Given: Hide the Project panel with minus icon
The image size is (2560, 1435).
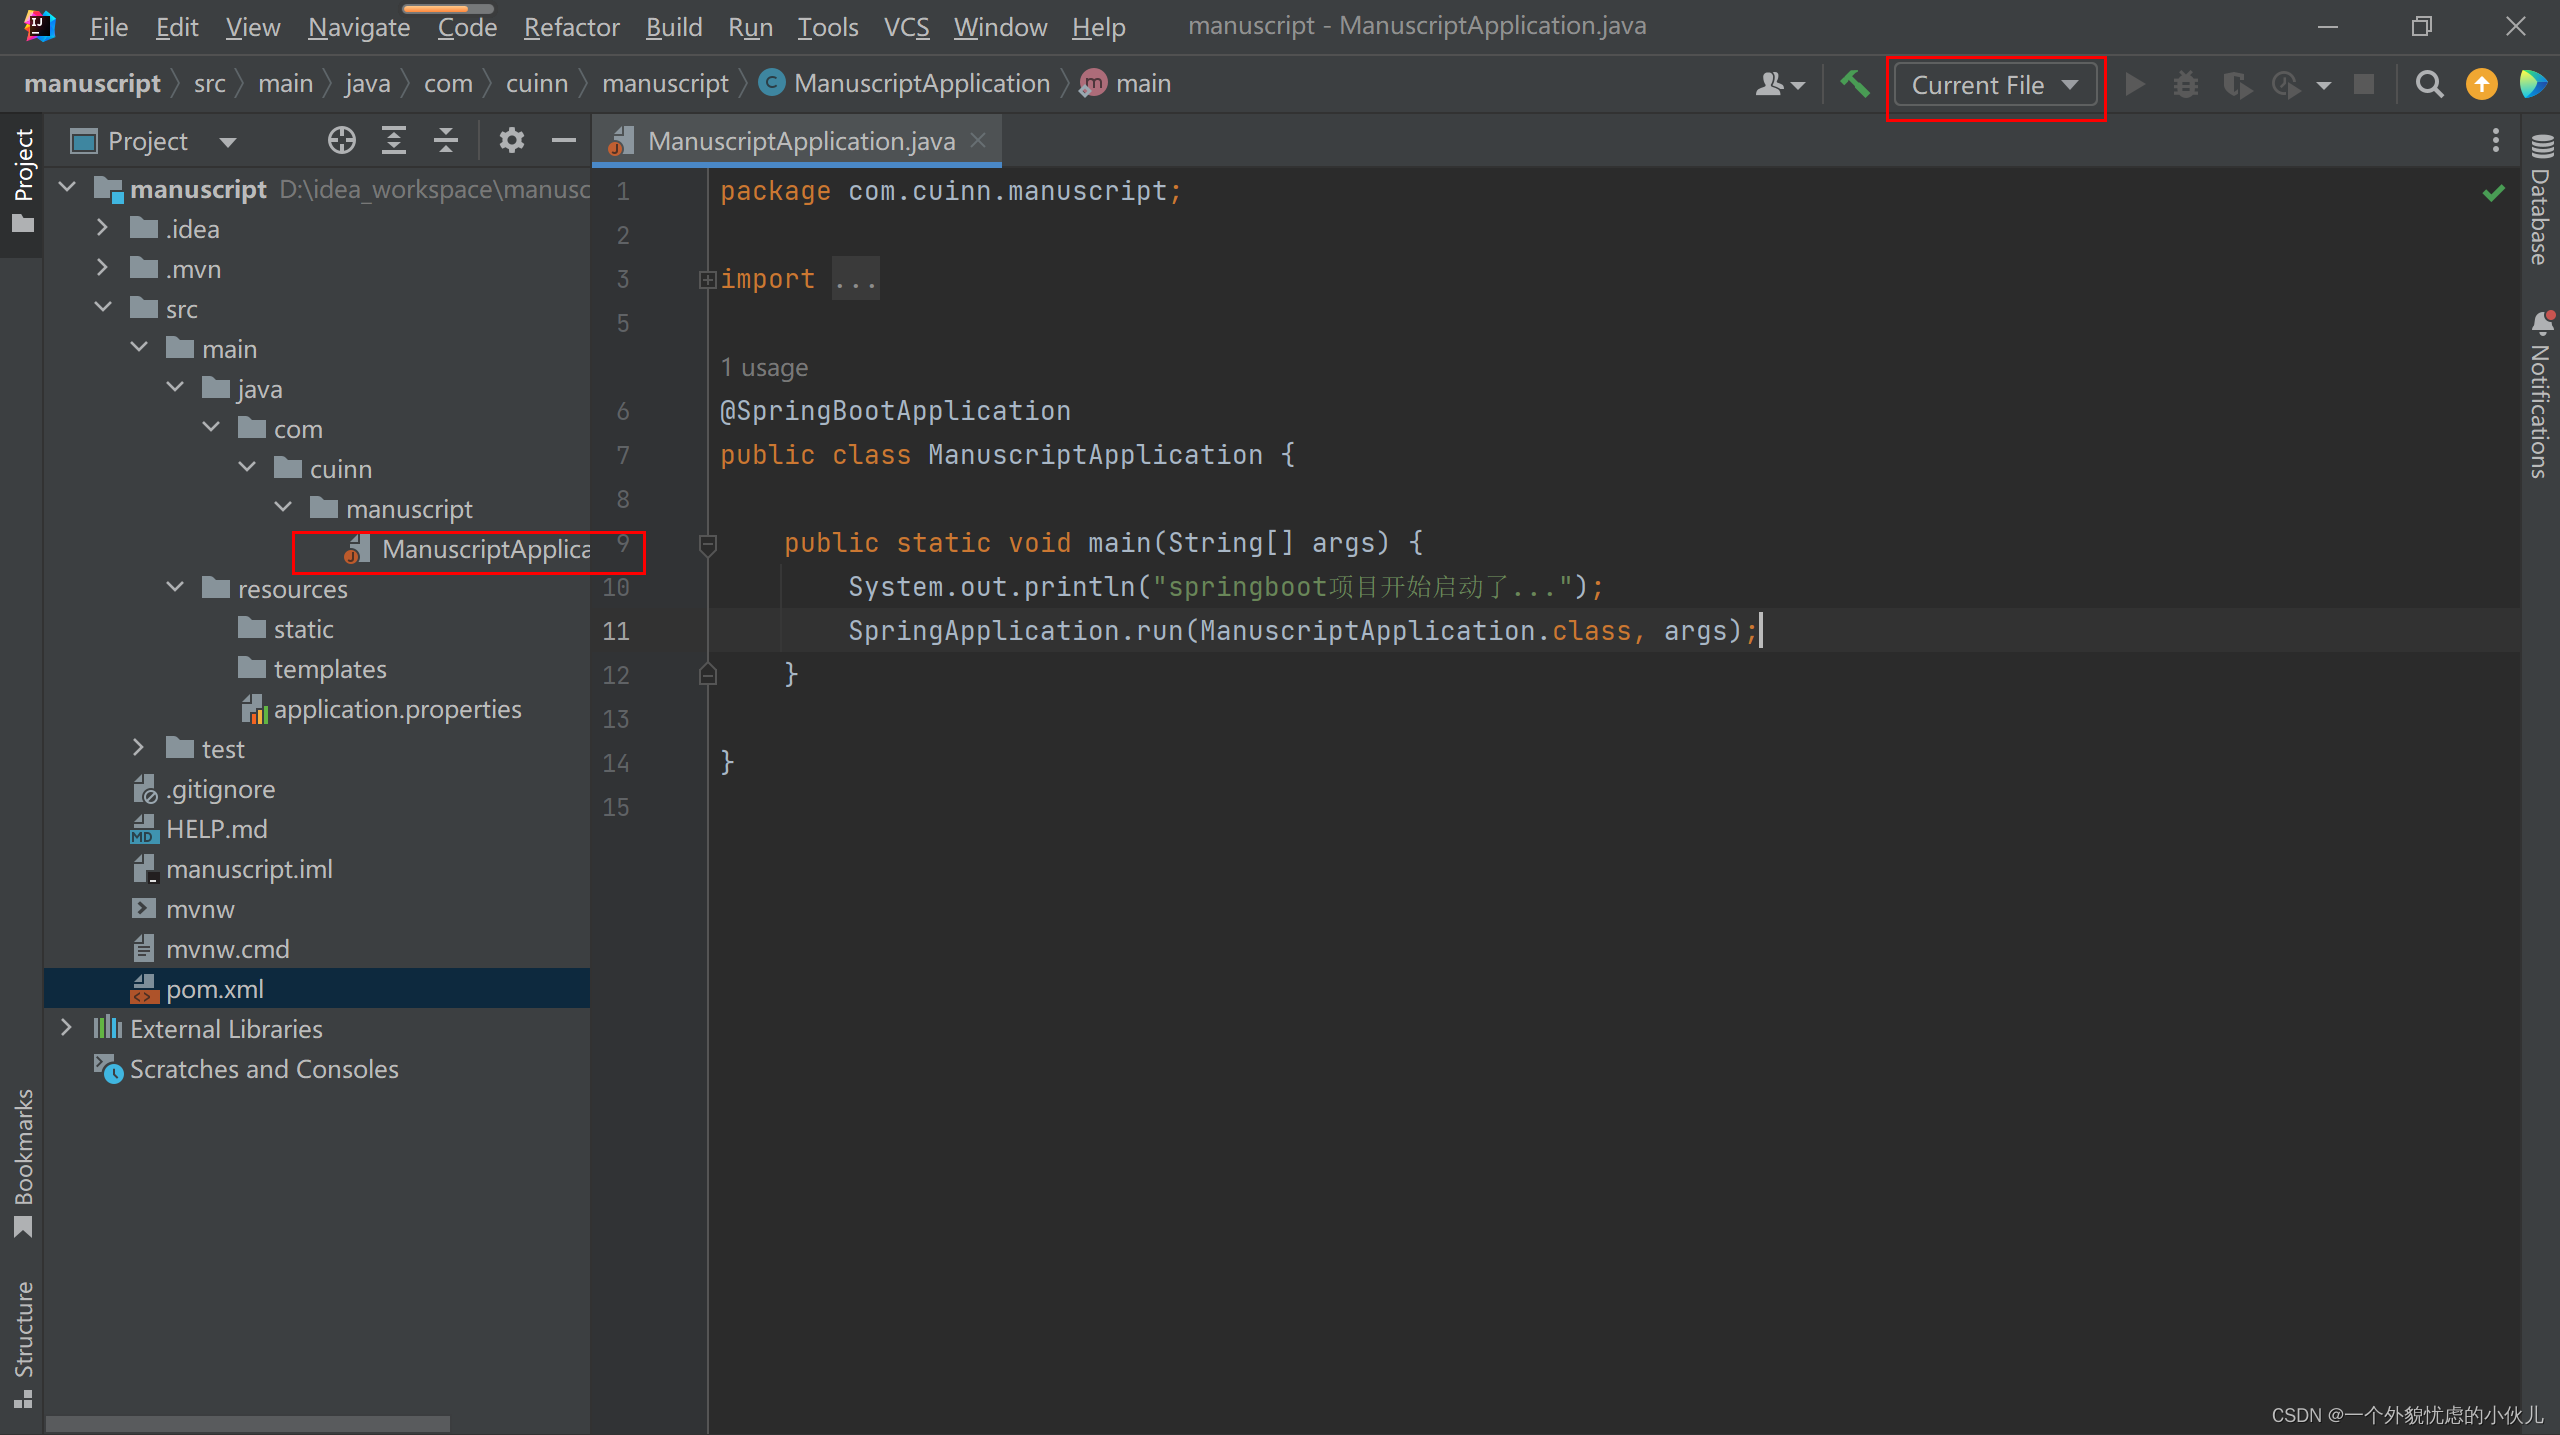Looking at the screenshot, I should tap(564, 141).
